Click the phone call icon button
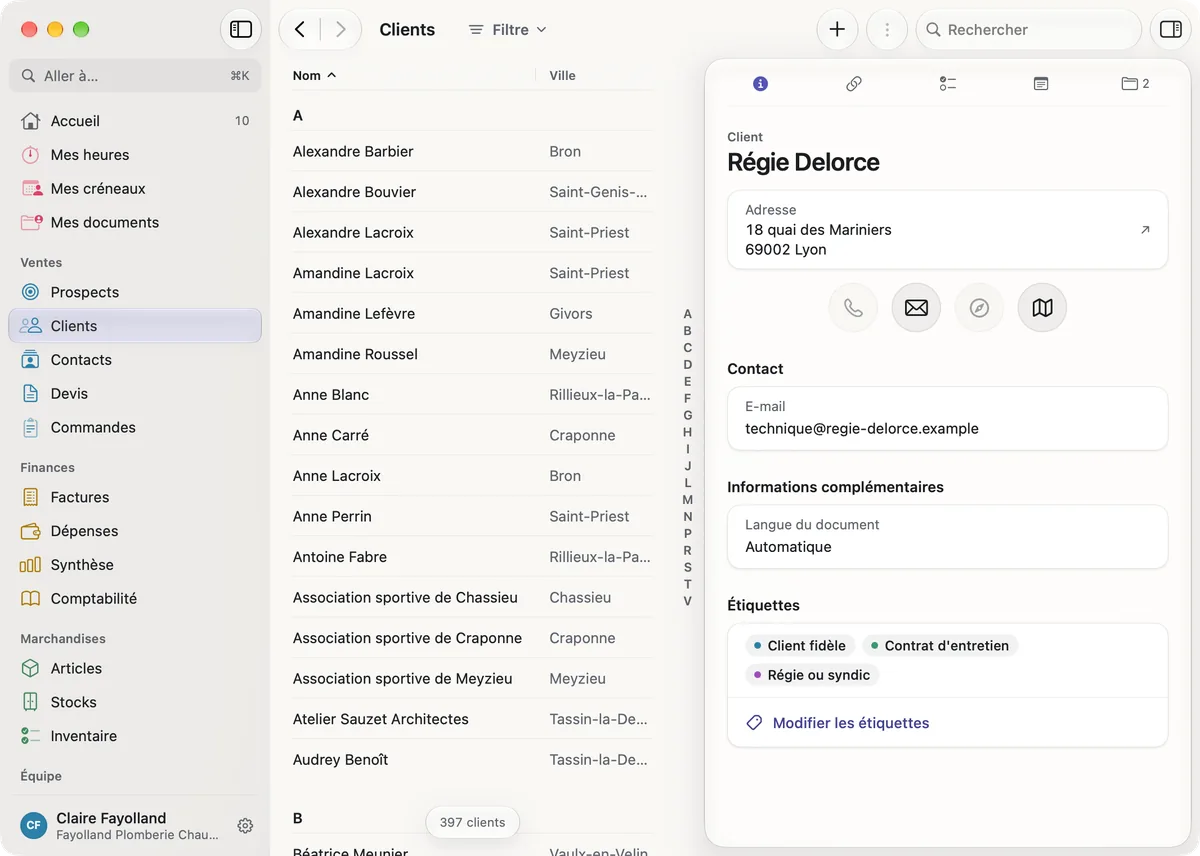1200x856 pixels. [853, 308]
